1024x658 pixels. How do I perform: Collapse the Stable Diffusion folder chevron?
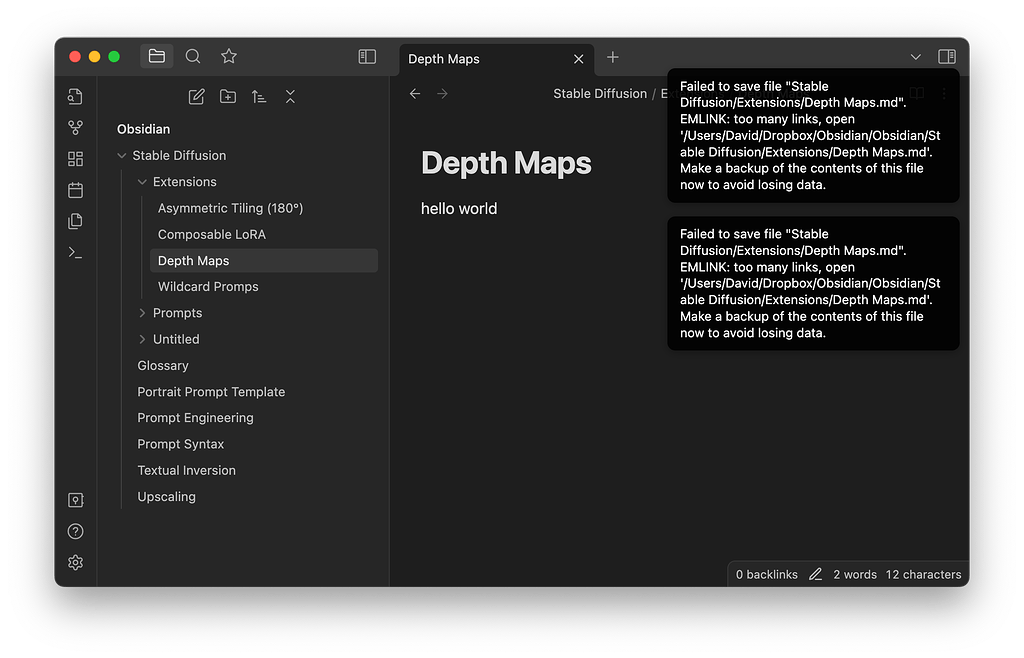[121, 155]
